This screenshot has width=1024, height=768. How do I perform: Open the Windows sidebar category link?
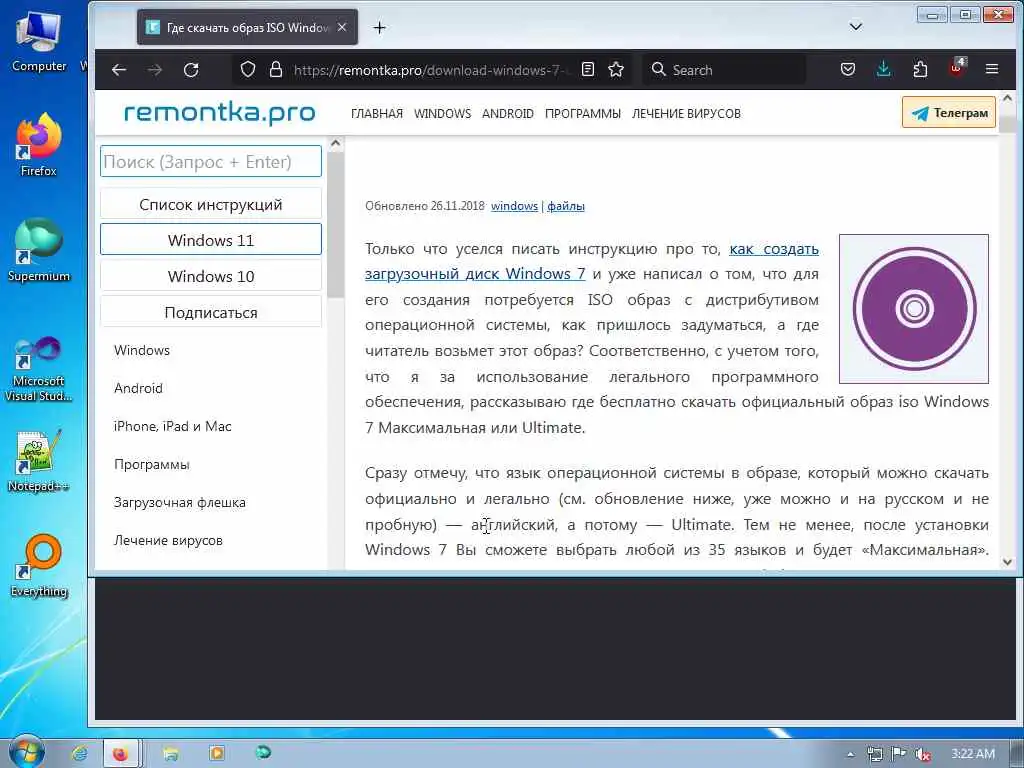[x=142, y=350]
